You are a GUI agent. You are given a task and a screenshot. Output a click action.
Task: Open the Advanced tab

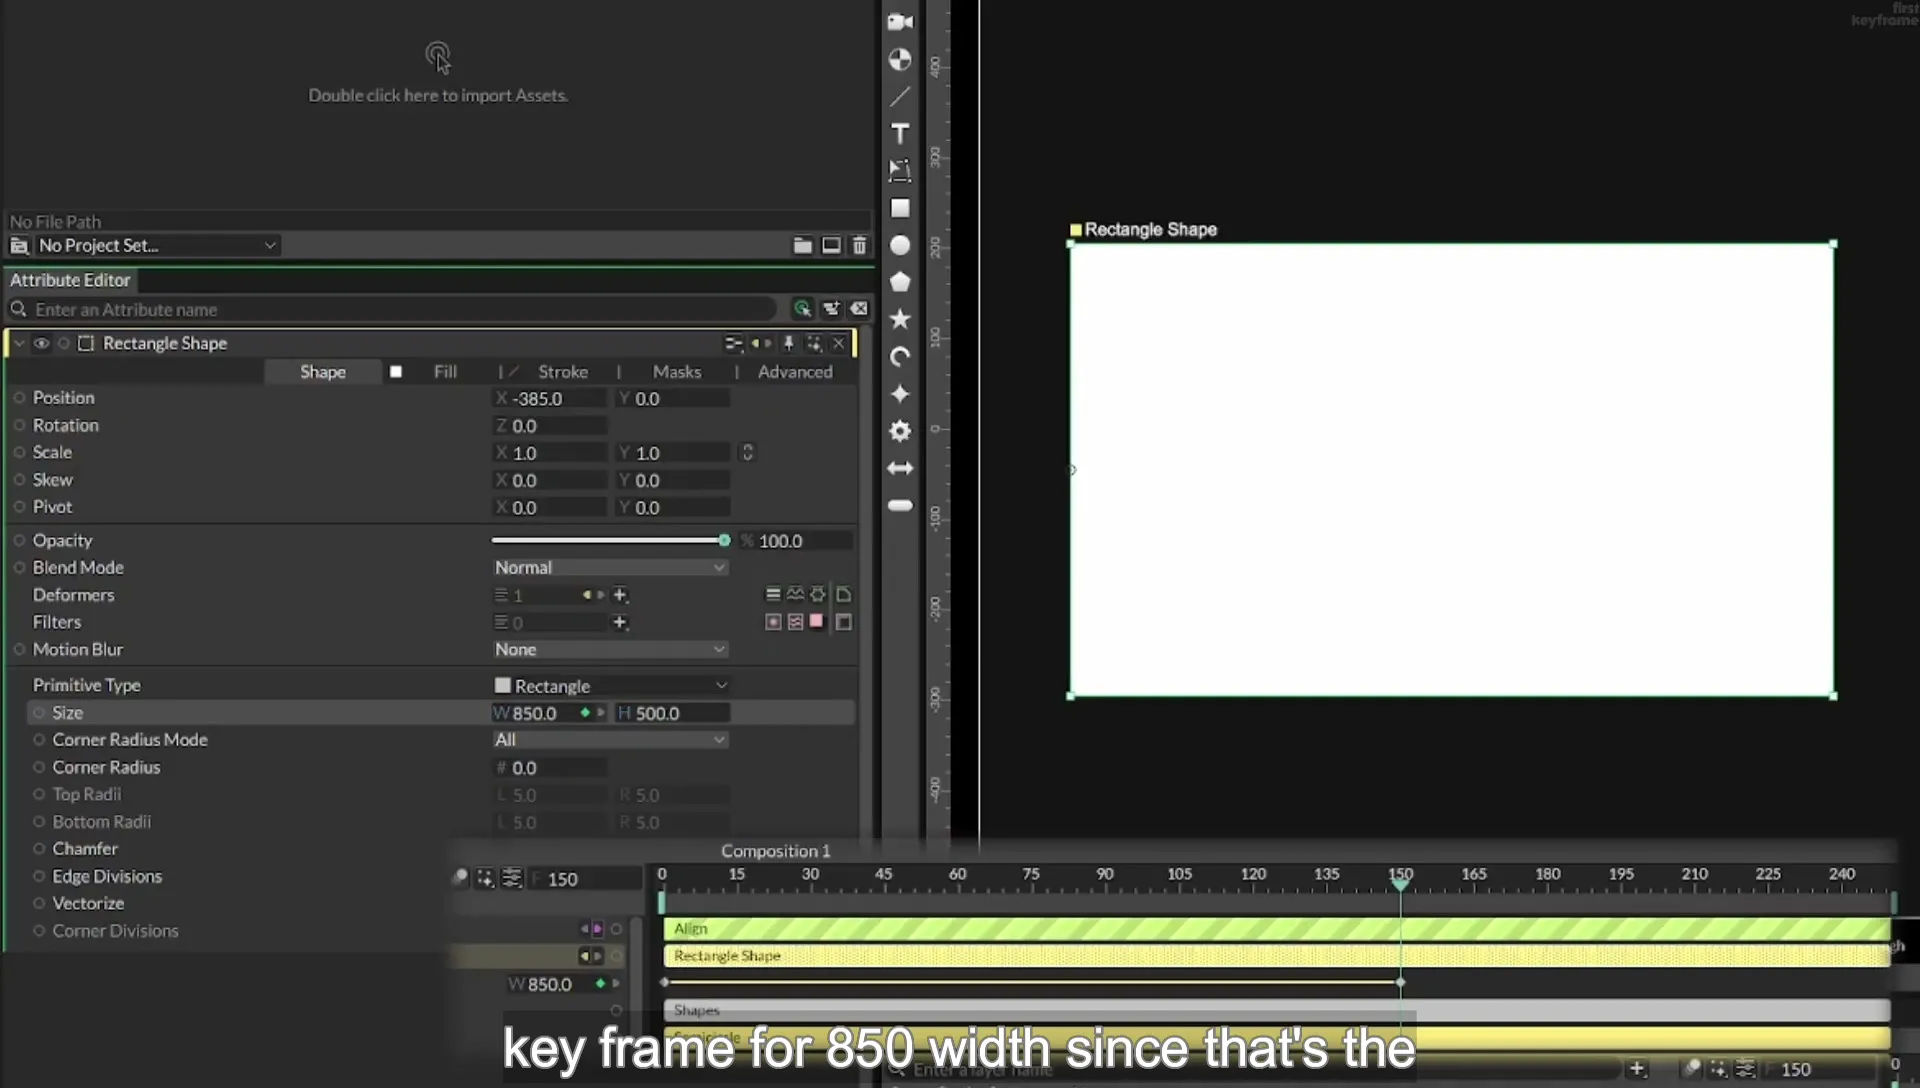click(x=795, y=371)
